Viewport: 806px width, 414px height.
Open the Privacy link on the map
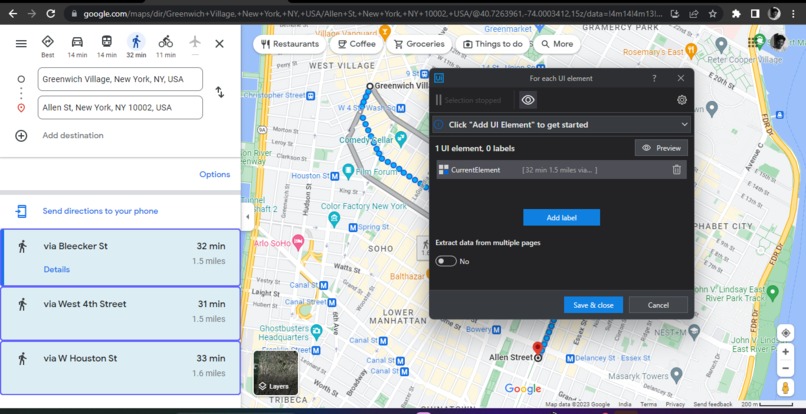675,404
